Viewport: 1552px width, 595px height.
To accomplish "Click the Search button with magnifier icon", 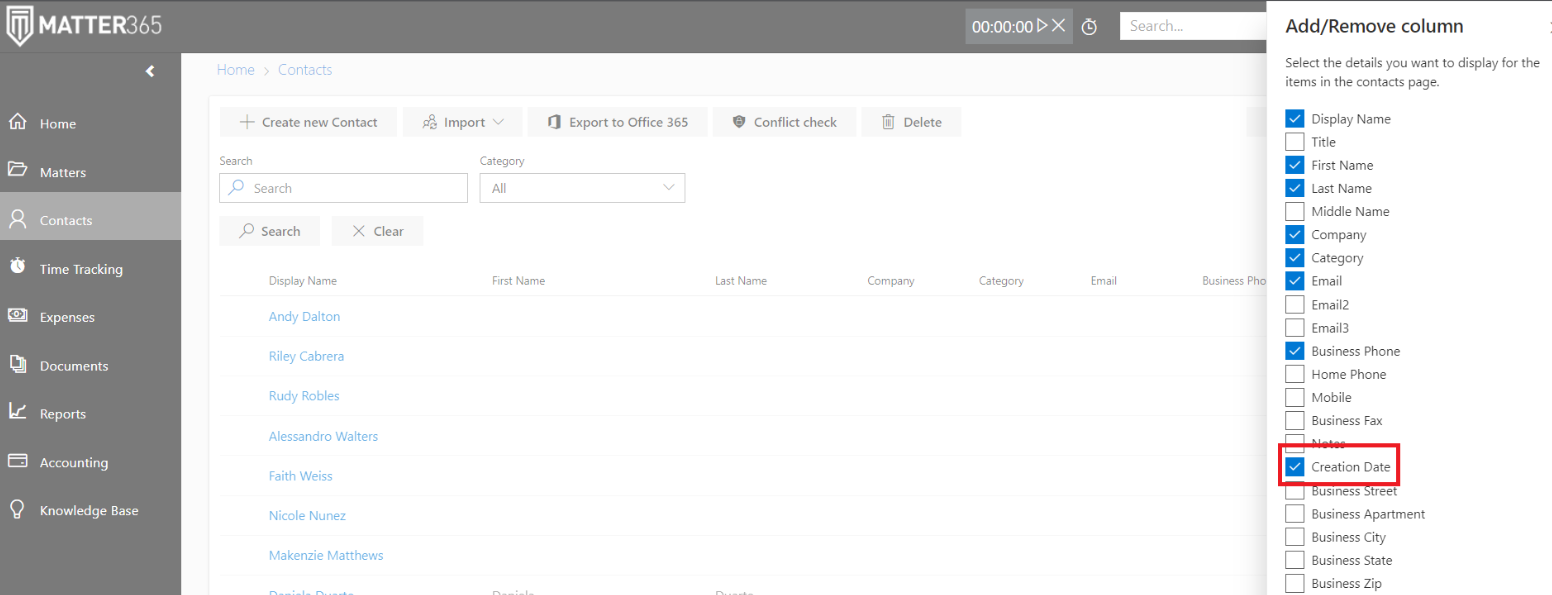I will click(x=270, y=231).
